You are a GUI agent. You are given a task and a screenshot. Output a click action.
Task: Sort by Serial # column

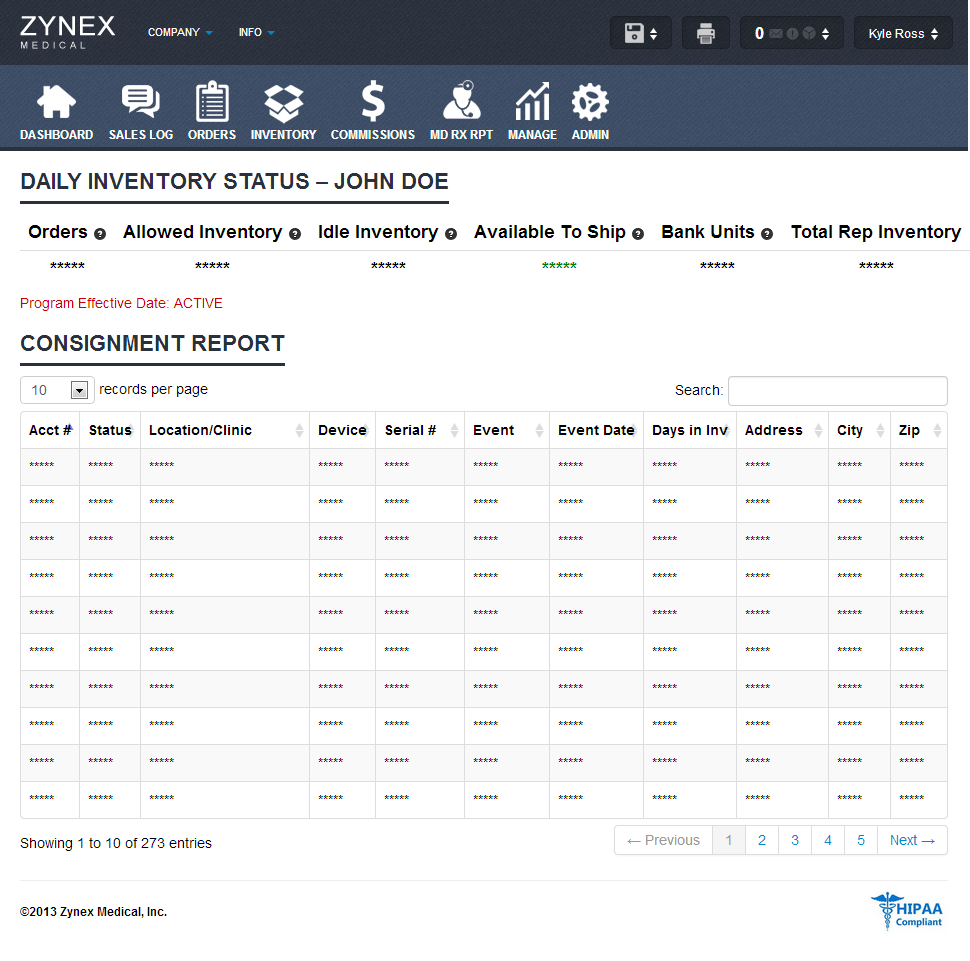click(420, 430)
